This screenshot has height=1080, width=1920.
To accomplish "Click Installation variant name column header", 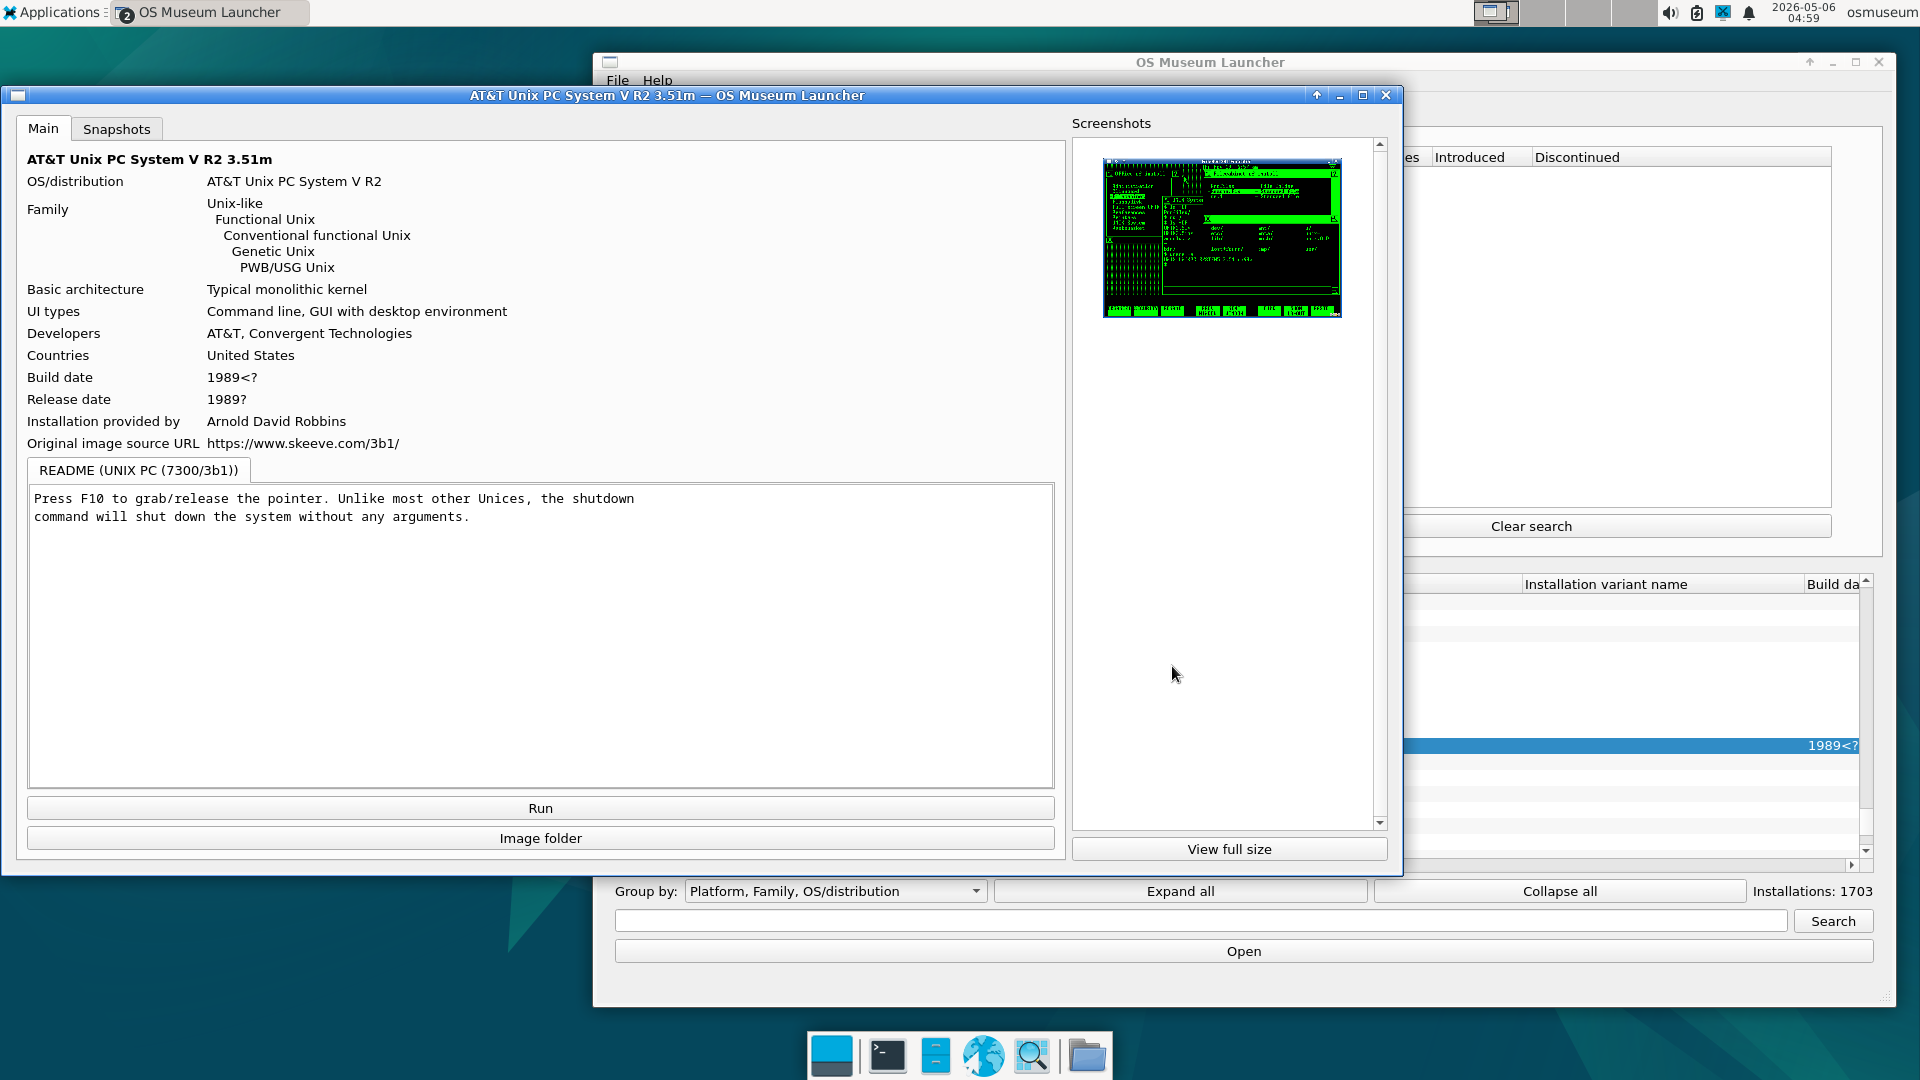I will 1662,584.
